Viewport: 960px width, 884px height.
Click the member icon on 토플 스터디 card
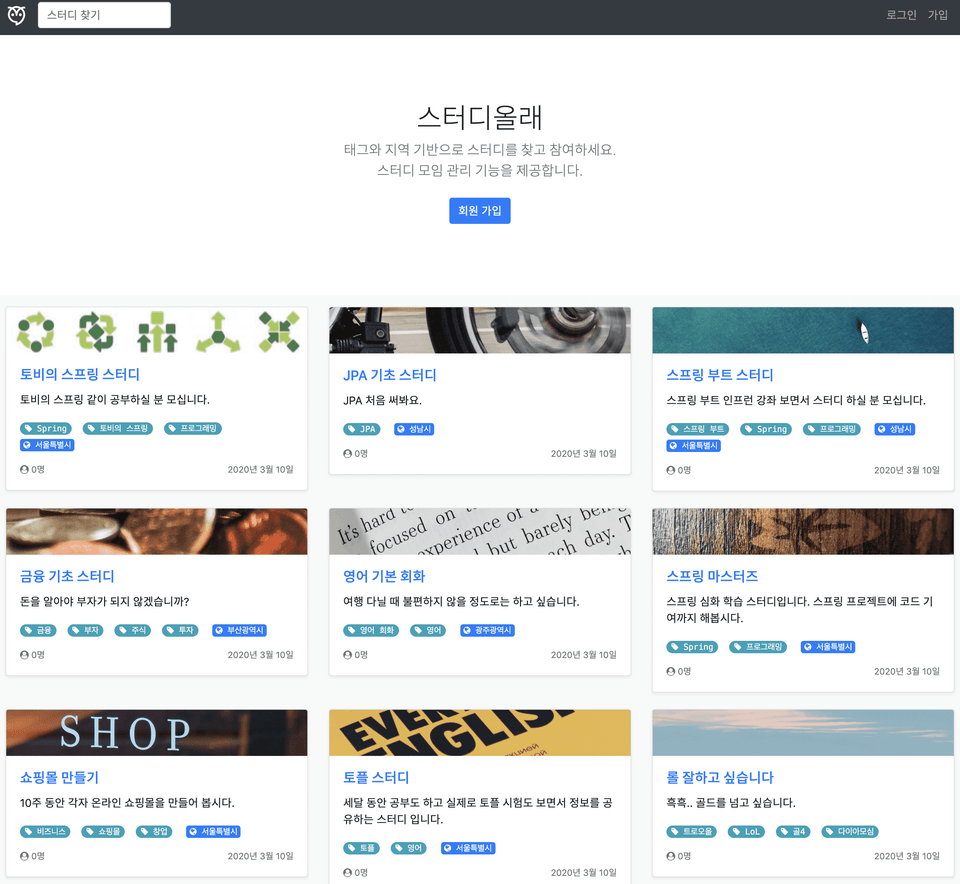click(348, 872)
